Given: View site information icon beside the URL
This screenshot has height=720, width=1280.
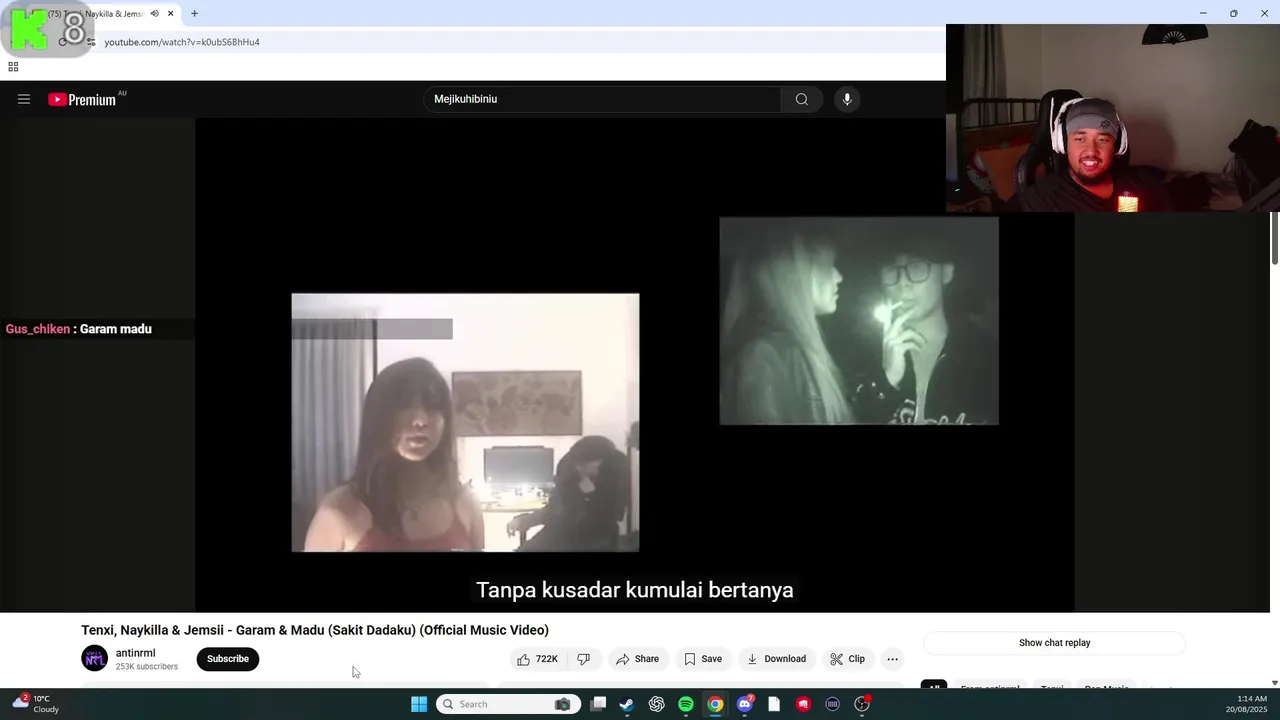Looking at the screenshot, I should point(91,42).
